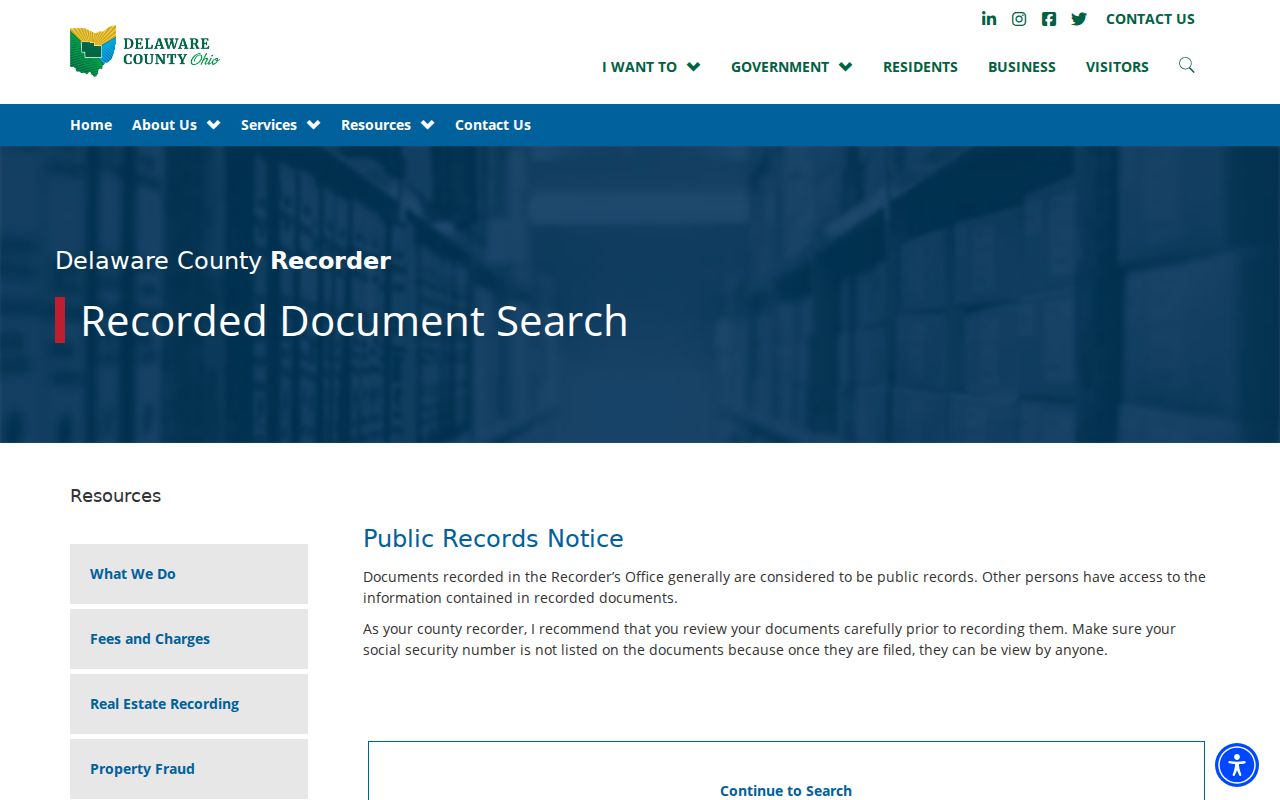
Task: Click the CONTACT US link at top right
Action: (1150, 19)
